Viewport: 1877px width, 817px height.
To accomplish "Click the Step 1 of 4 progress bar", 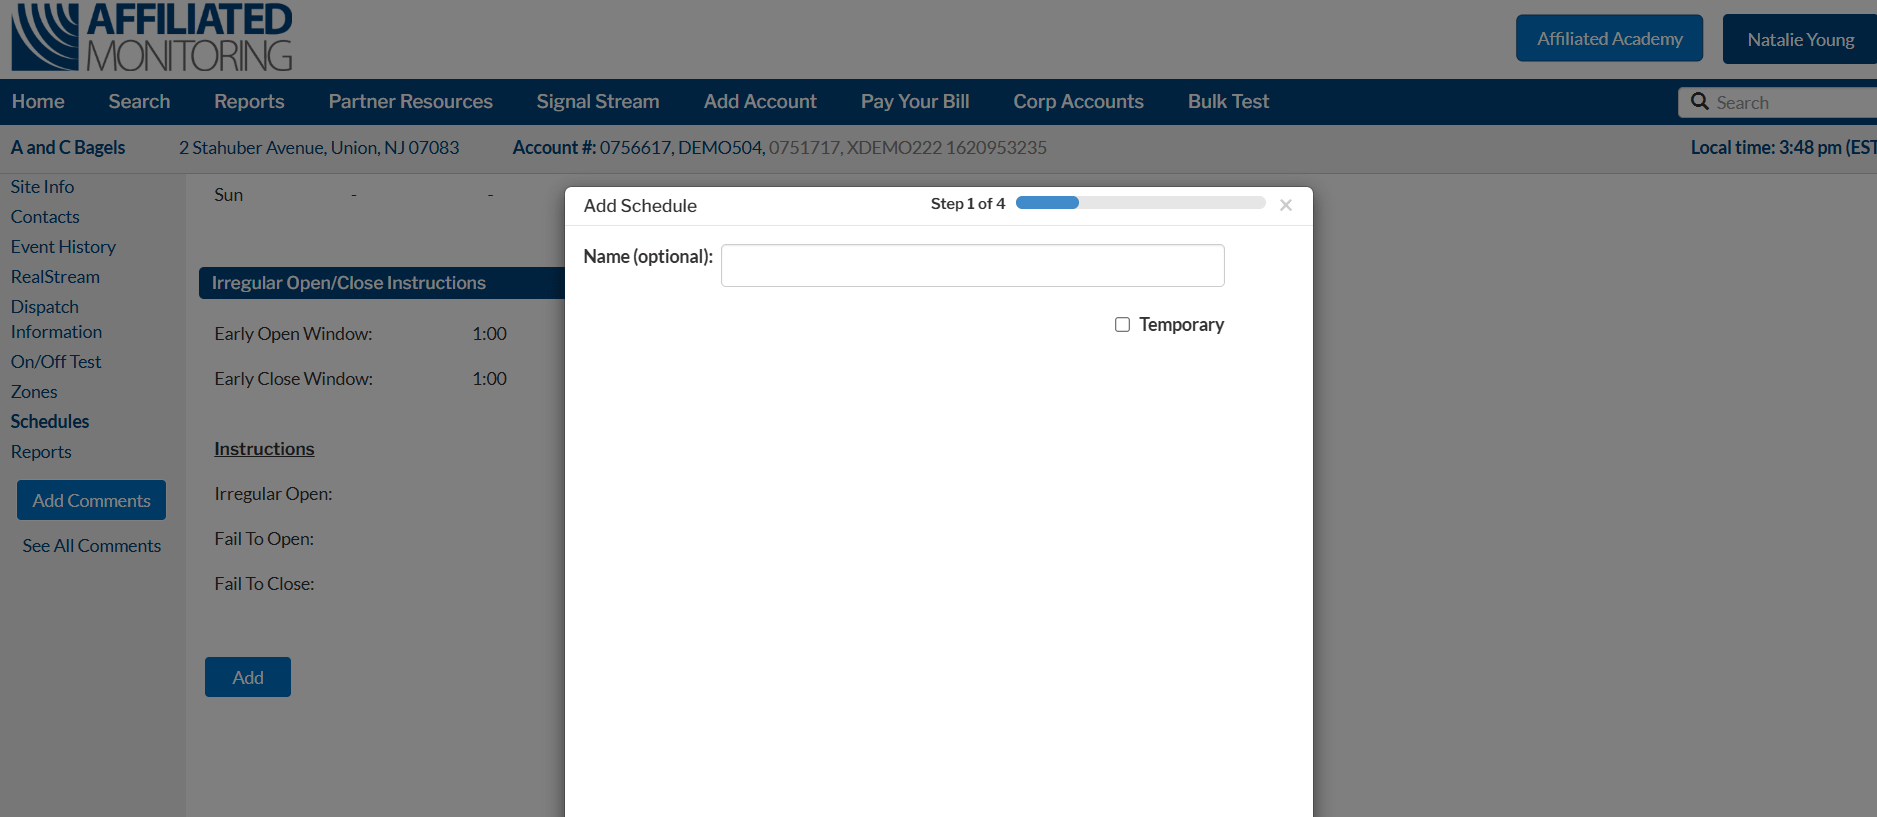I will click(1140, 203).
